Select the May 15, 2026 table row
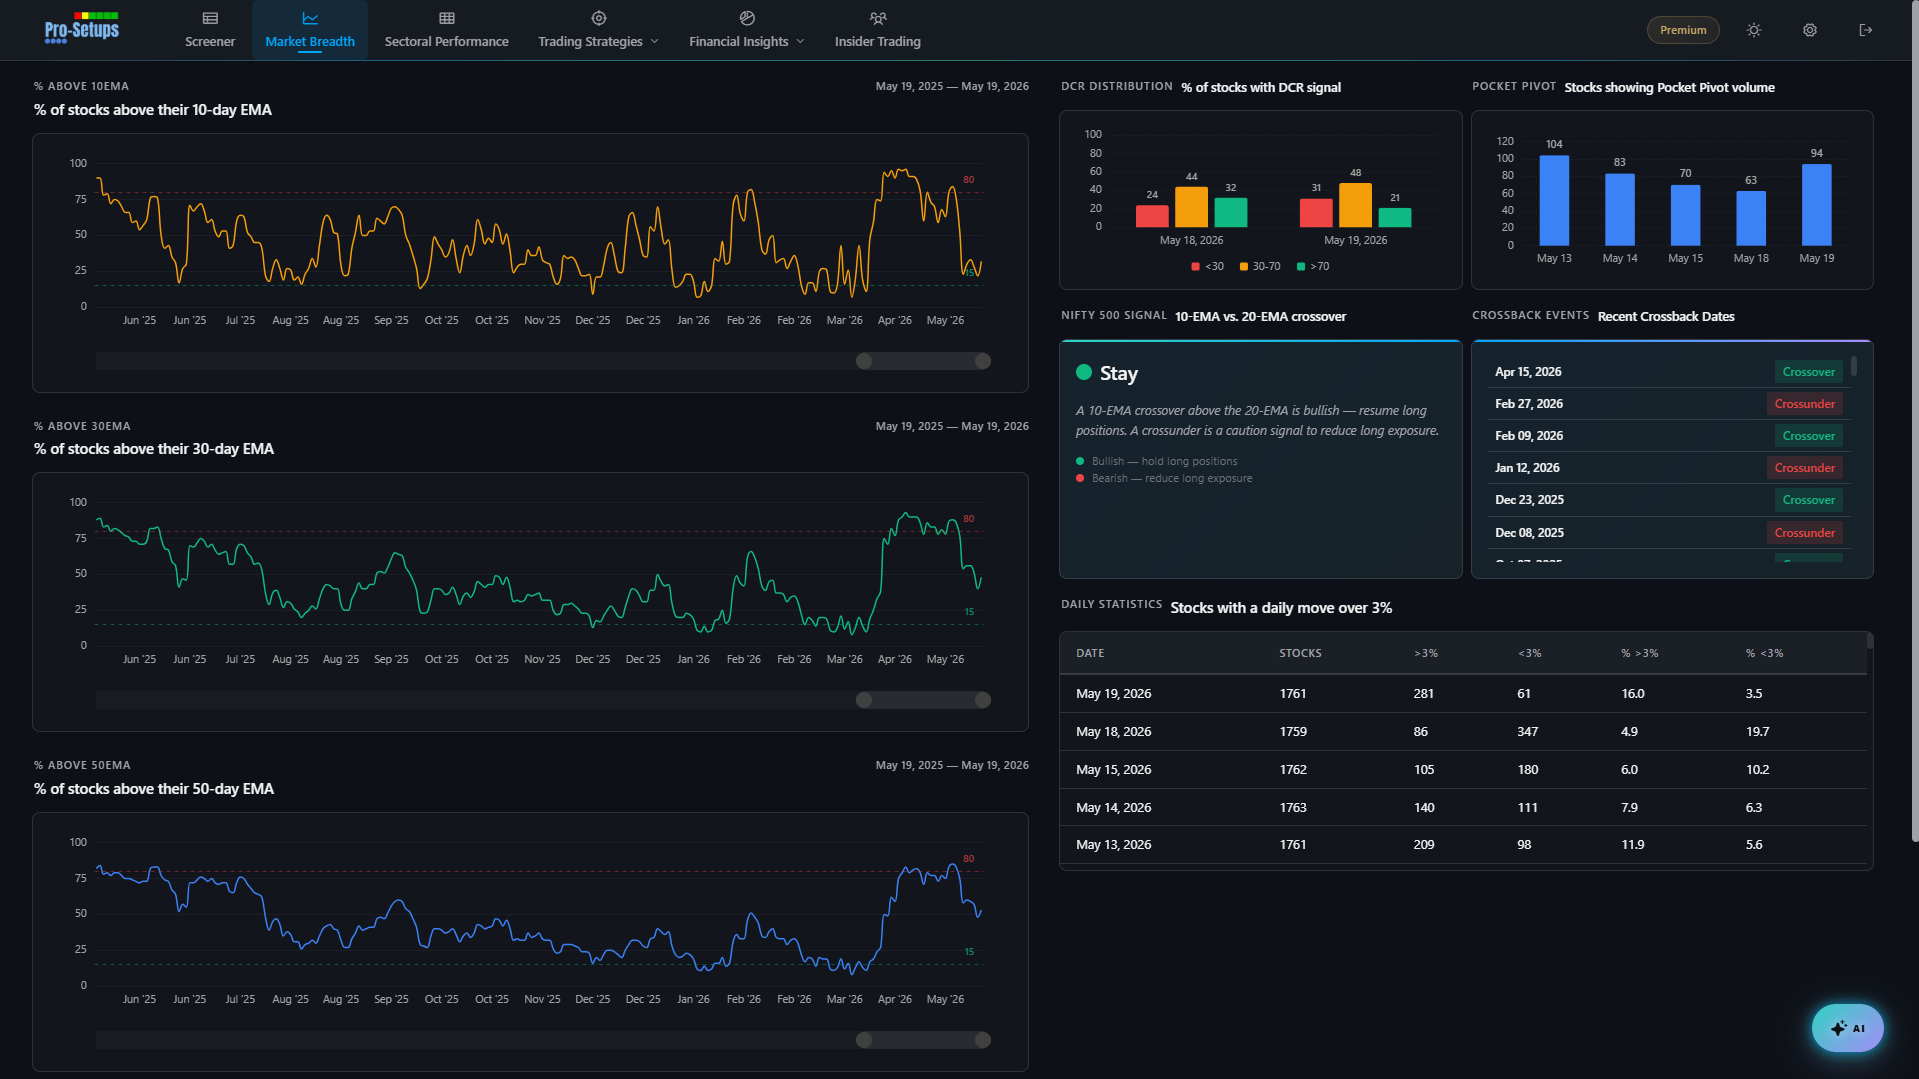The width and height of the screenshot is (1919, 1079). click(1463, 770)
